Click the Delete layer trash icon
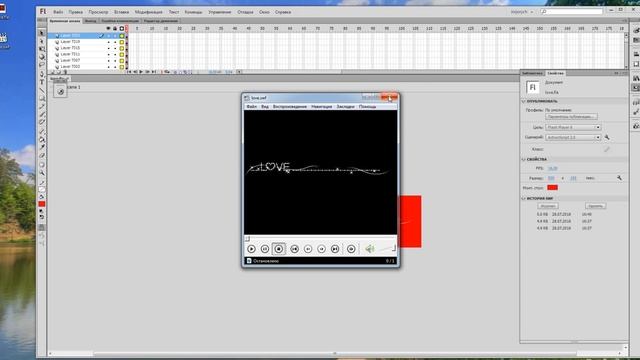Viewport: 640px width, 360px height. pos(65,72)
